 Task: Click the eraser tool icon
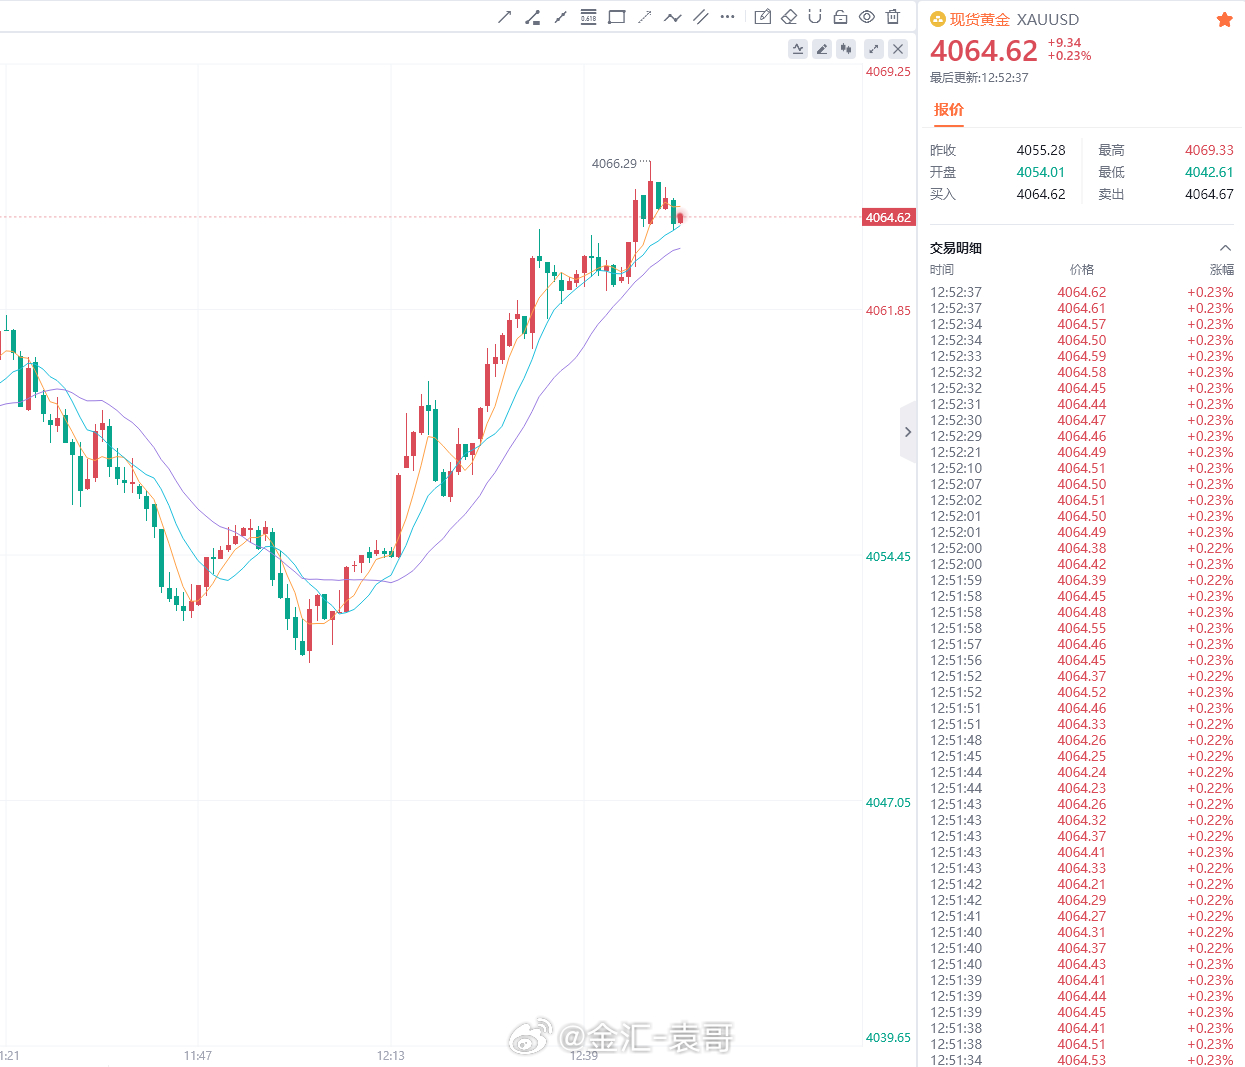[x=789, y=17]
